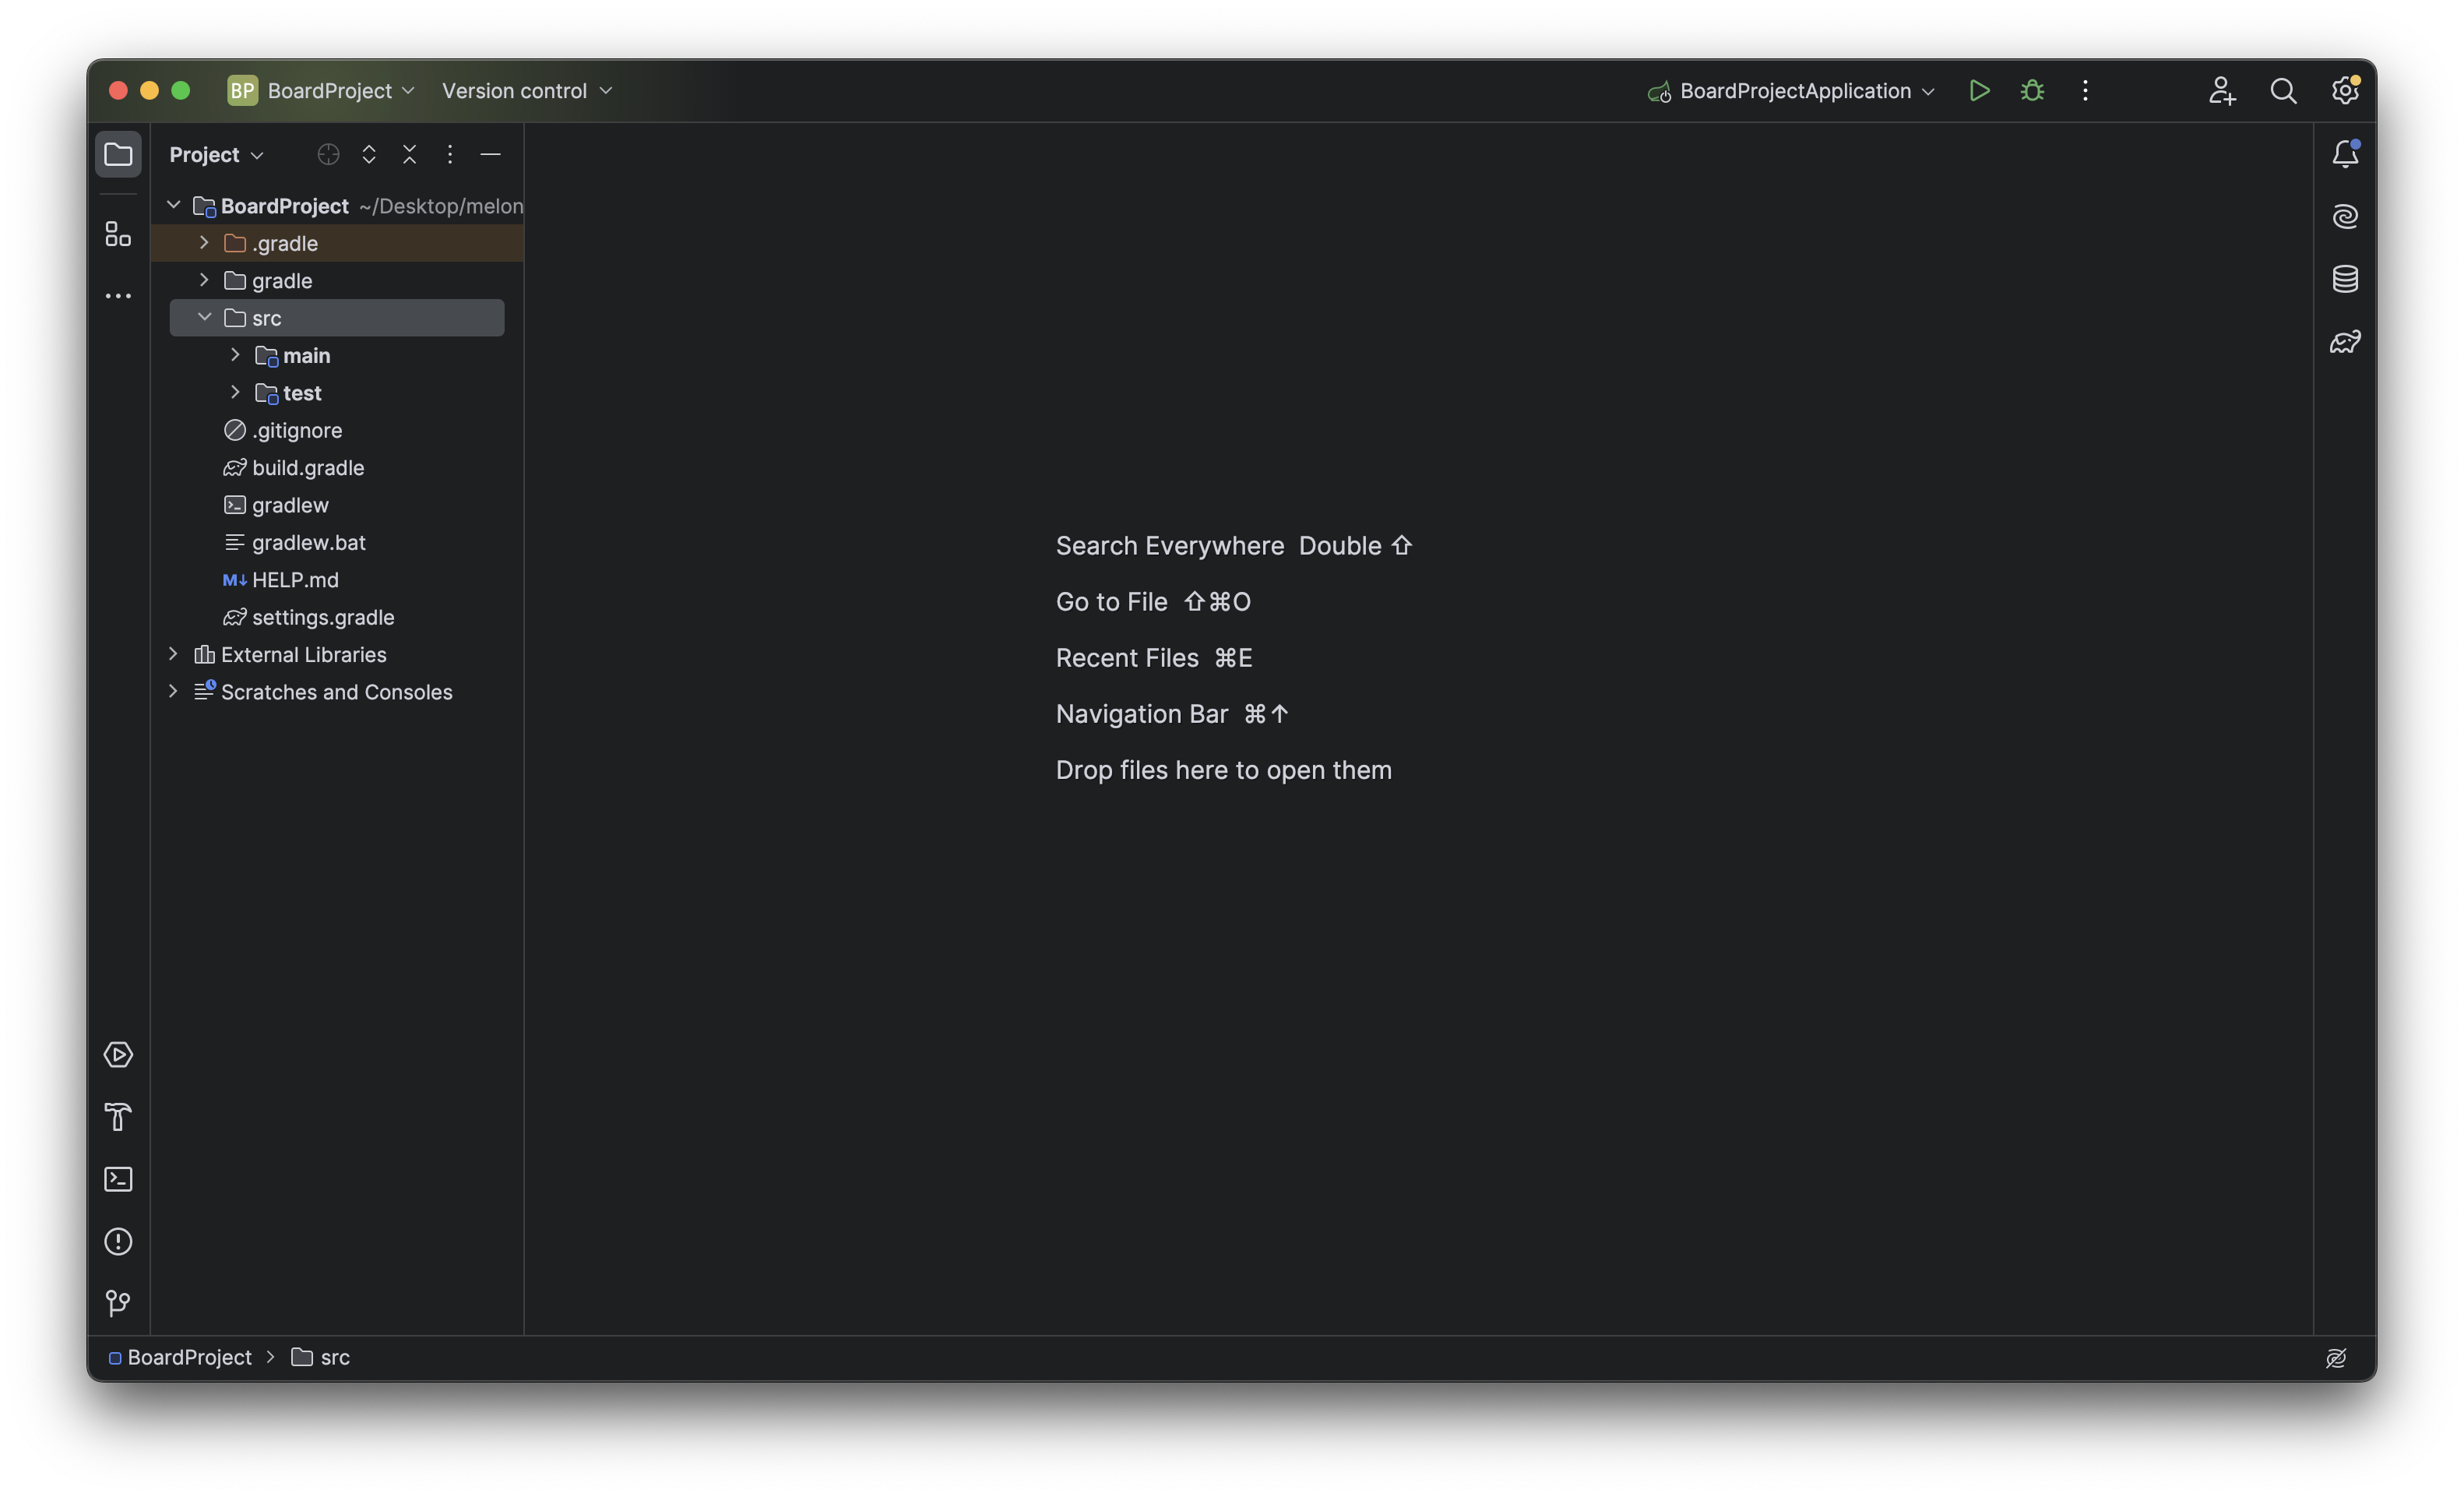Open the Build hammer tool window
The height and width of the screenshot is (1497, 2464).
(x=118, y=1117)
